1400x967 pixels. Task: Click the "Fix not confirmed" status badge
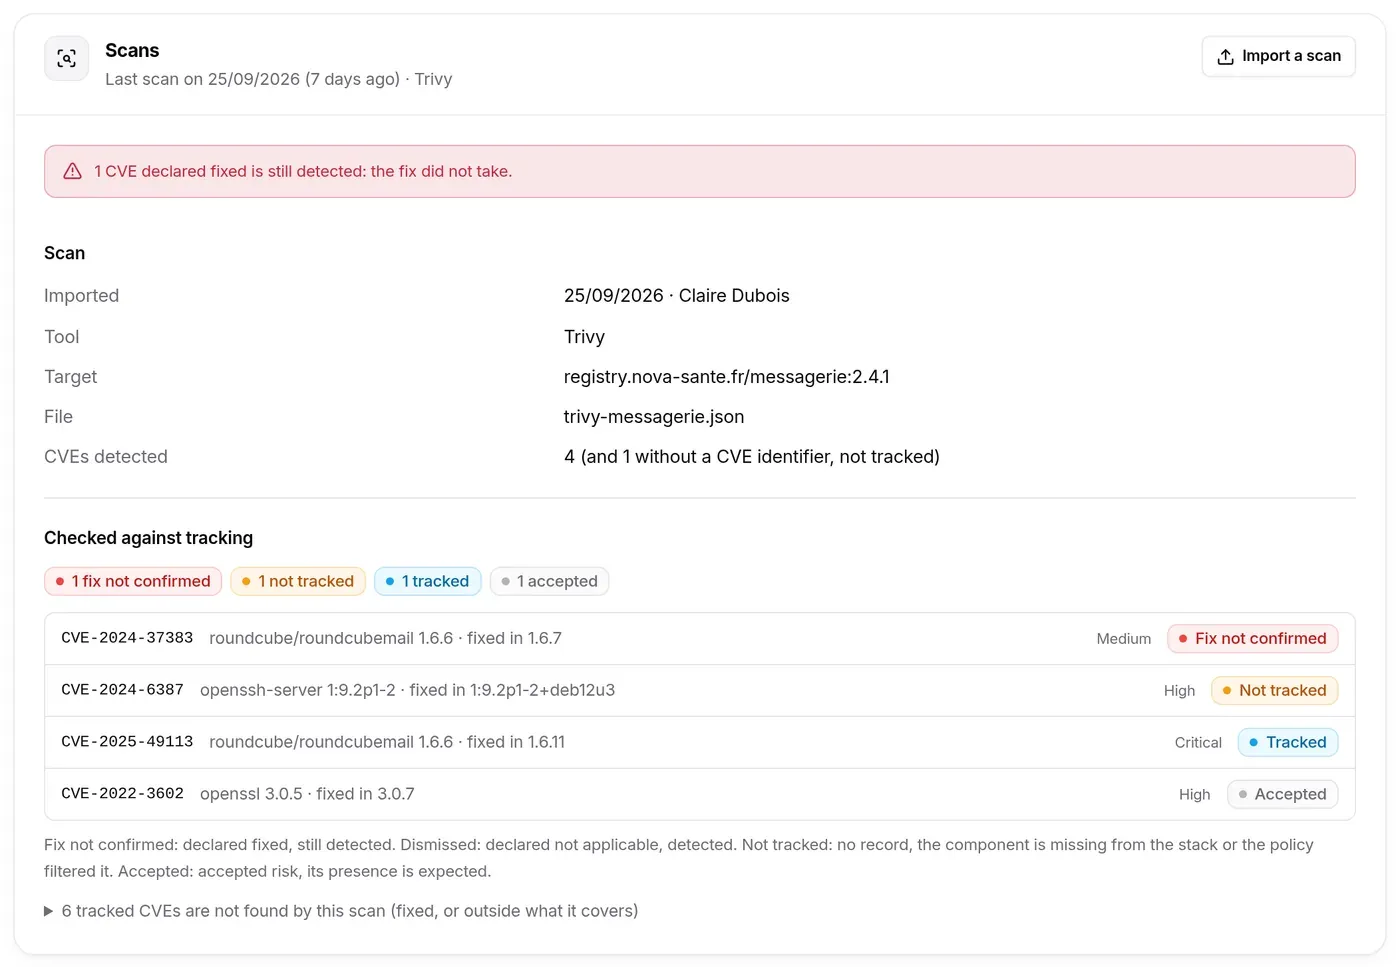point(1253,638)
